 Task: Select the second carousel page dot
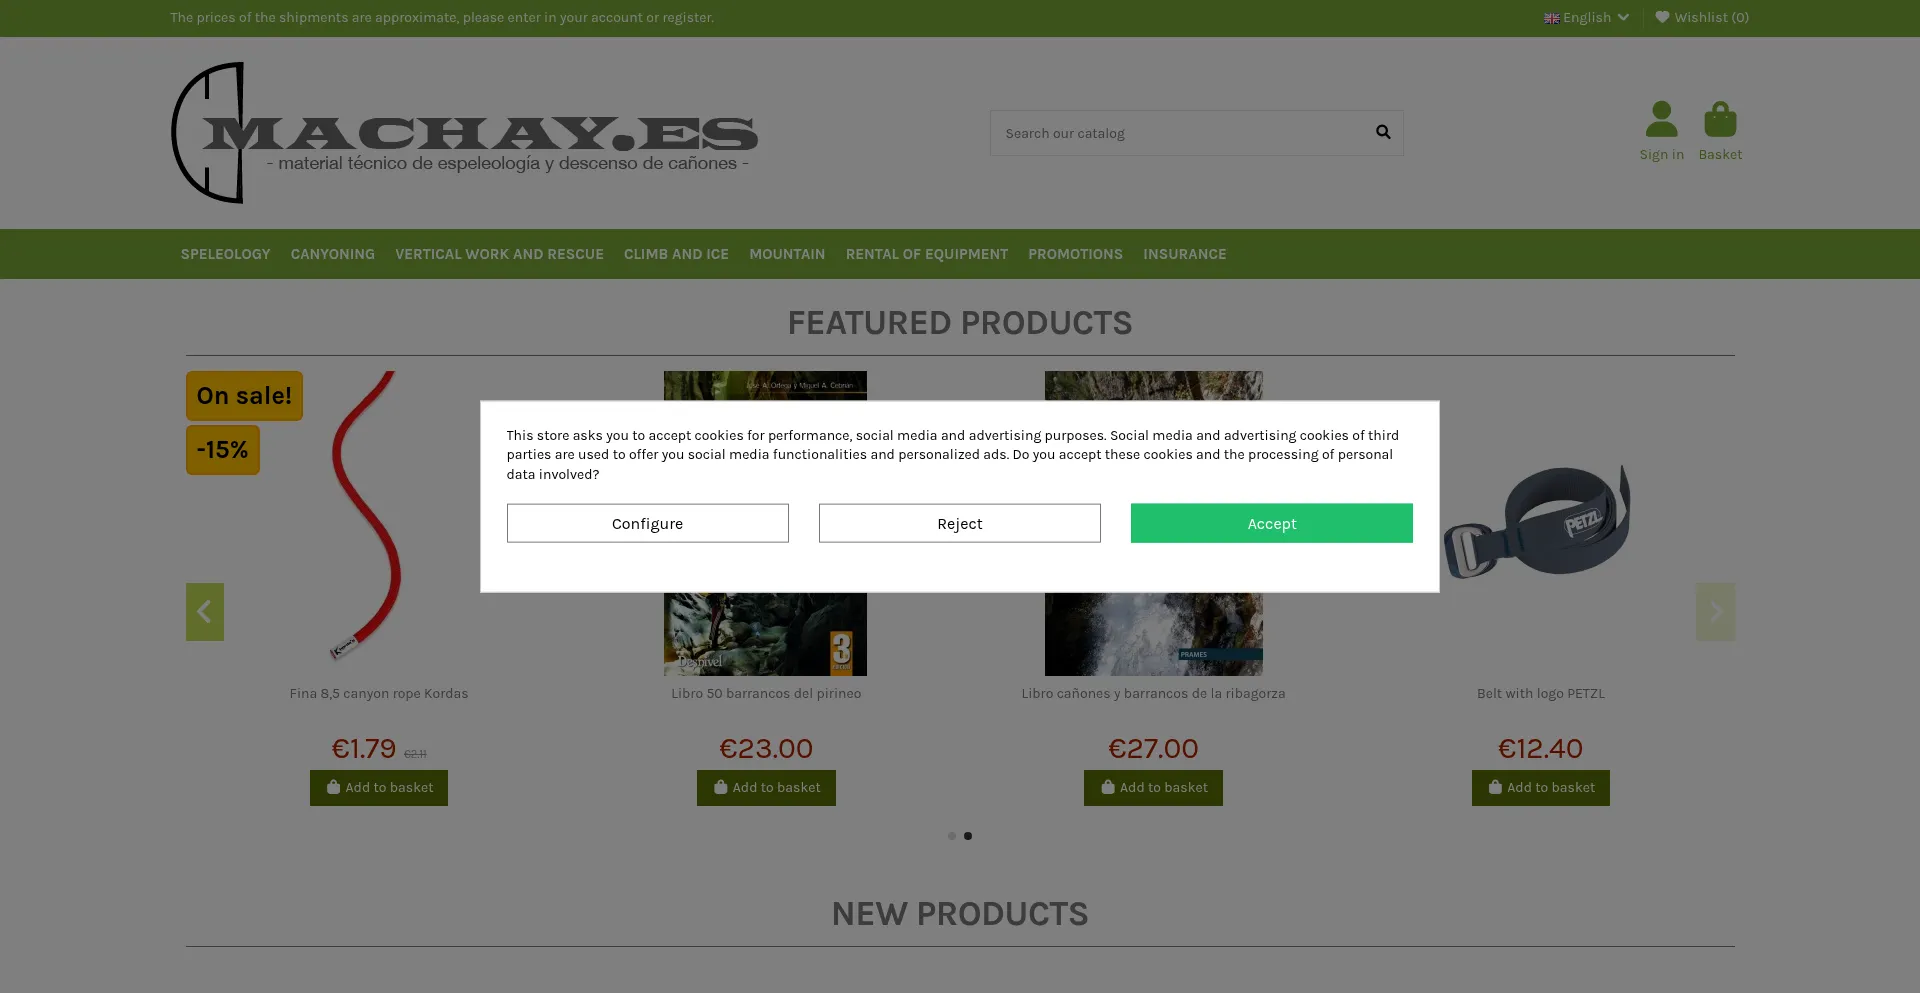point(968,836)
